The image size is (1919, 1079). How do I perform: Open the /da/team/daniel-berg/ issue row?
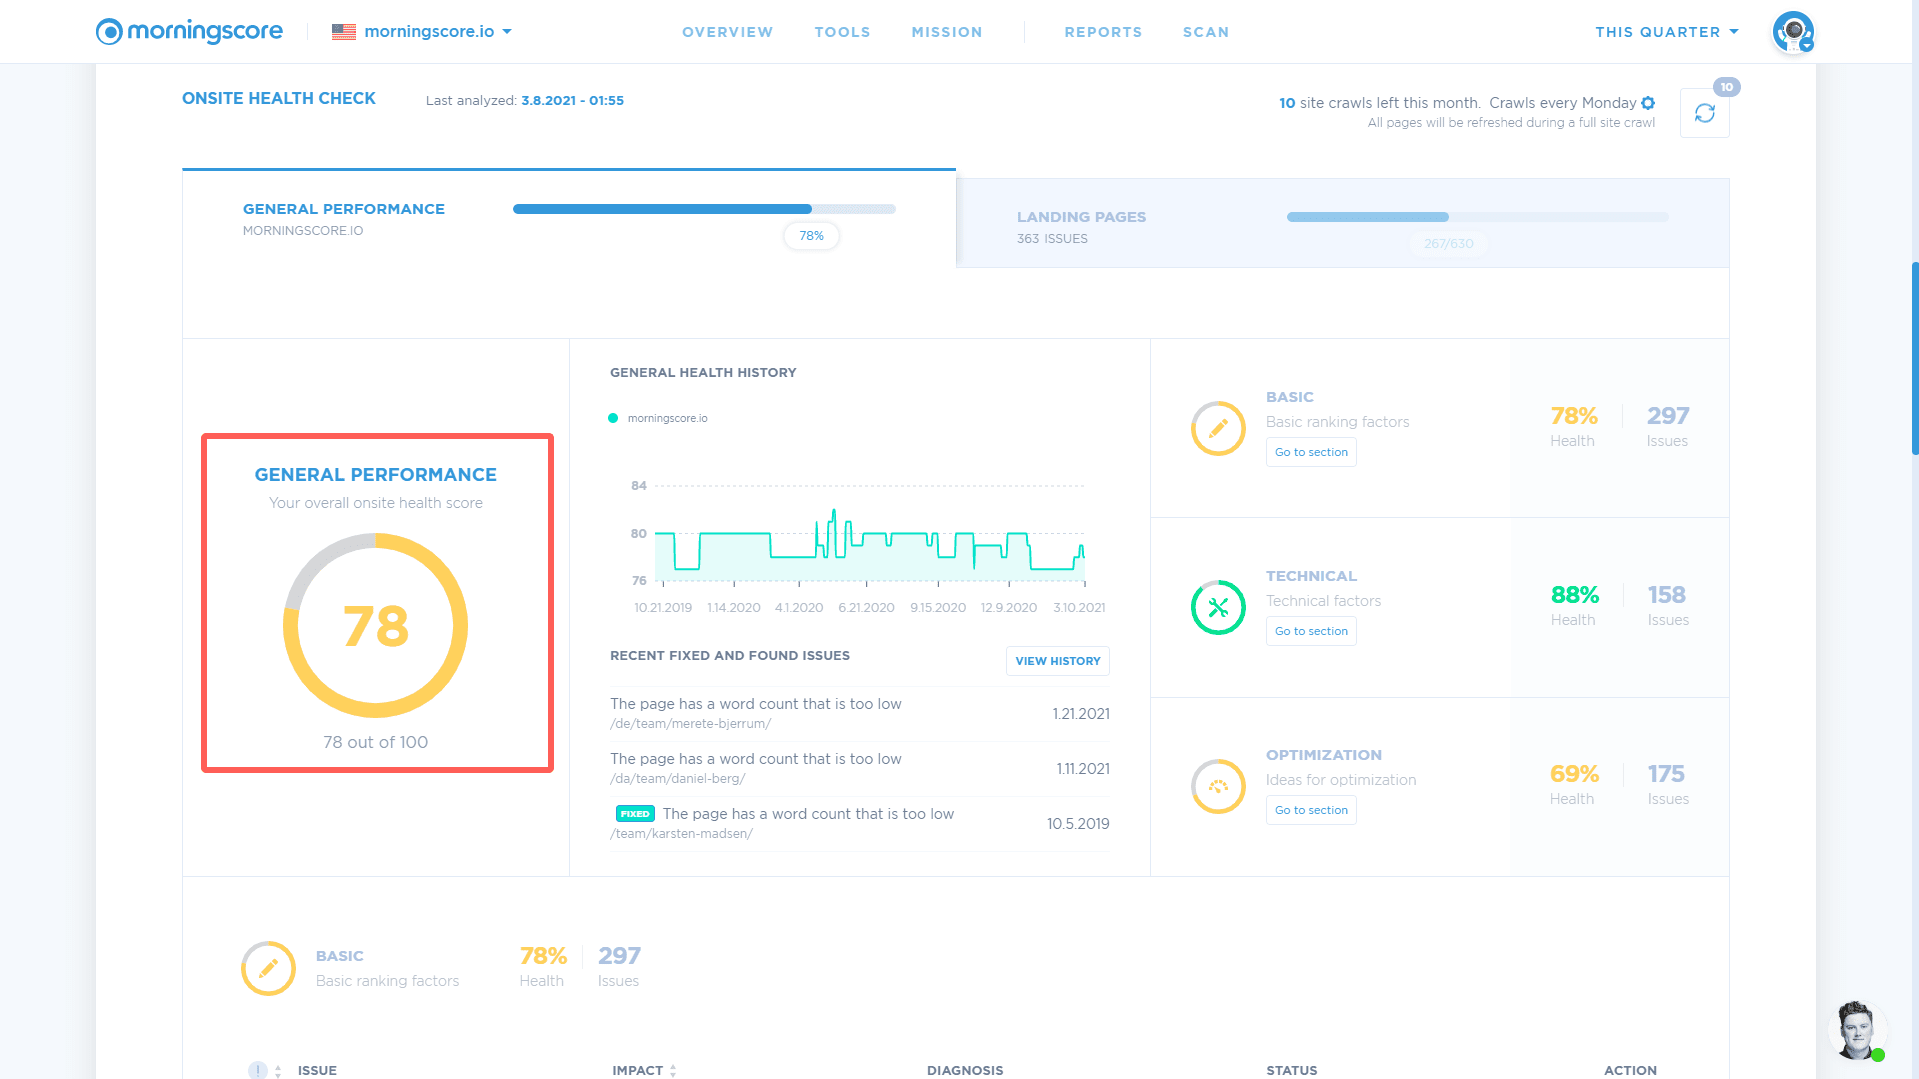pos(860,769)
